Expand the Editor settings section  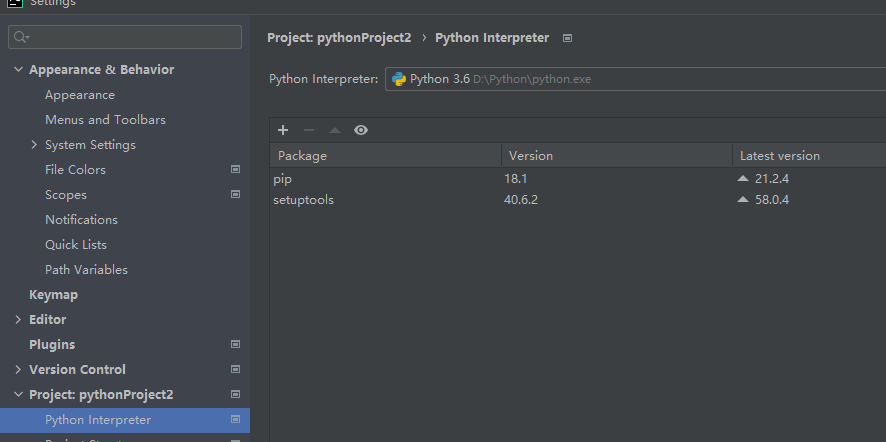[x=19, y=320]
